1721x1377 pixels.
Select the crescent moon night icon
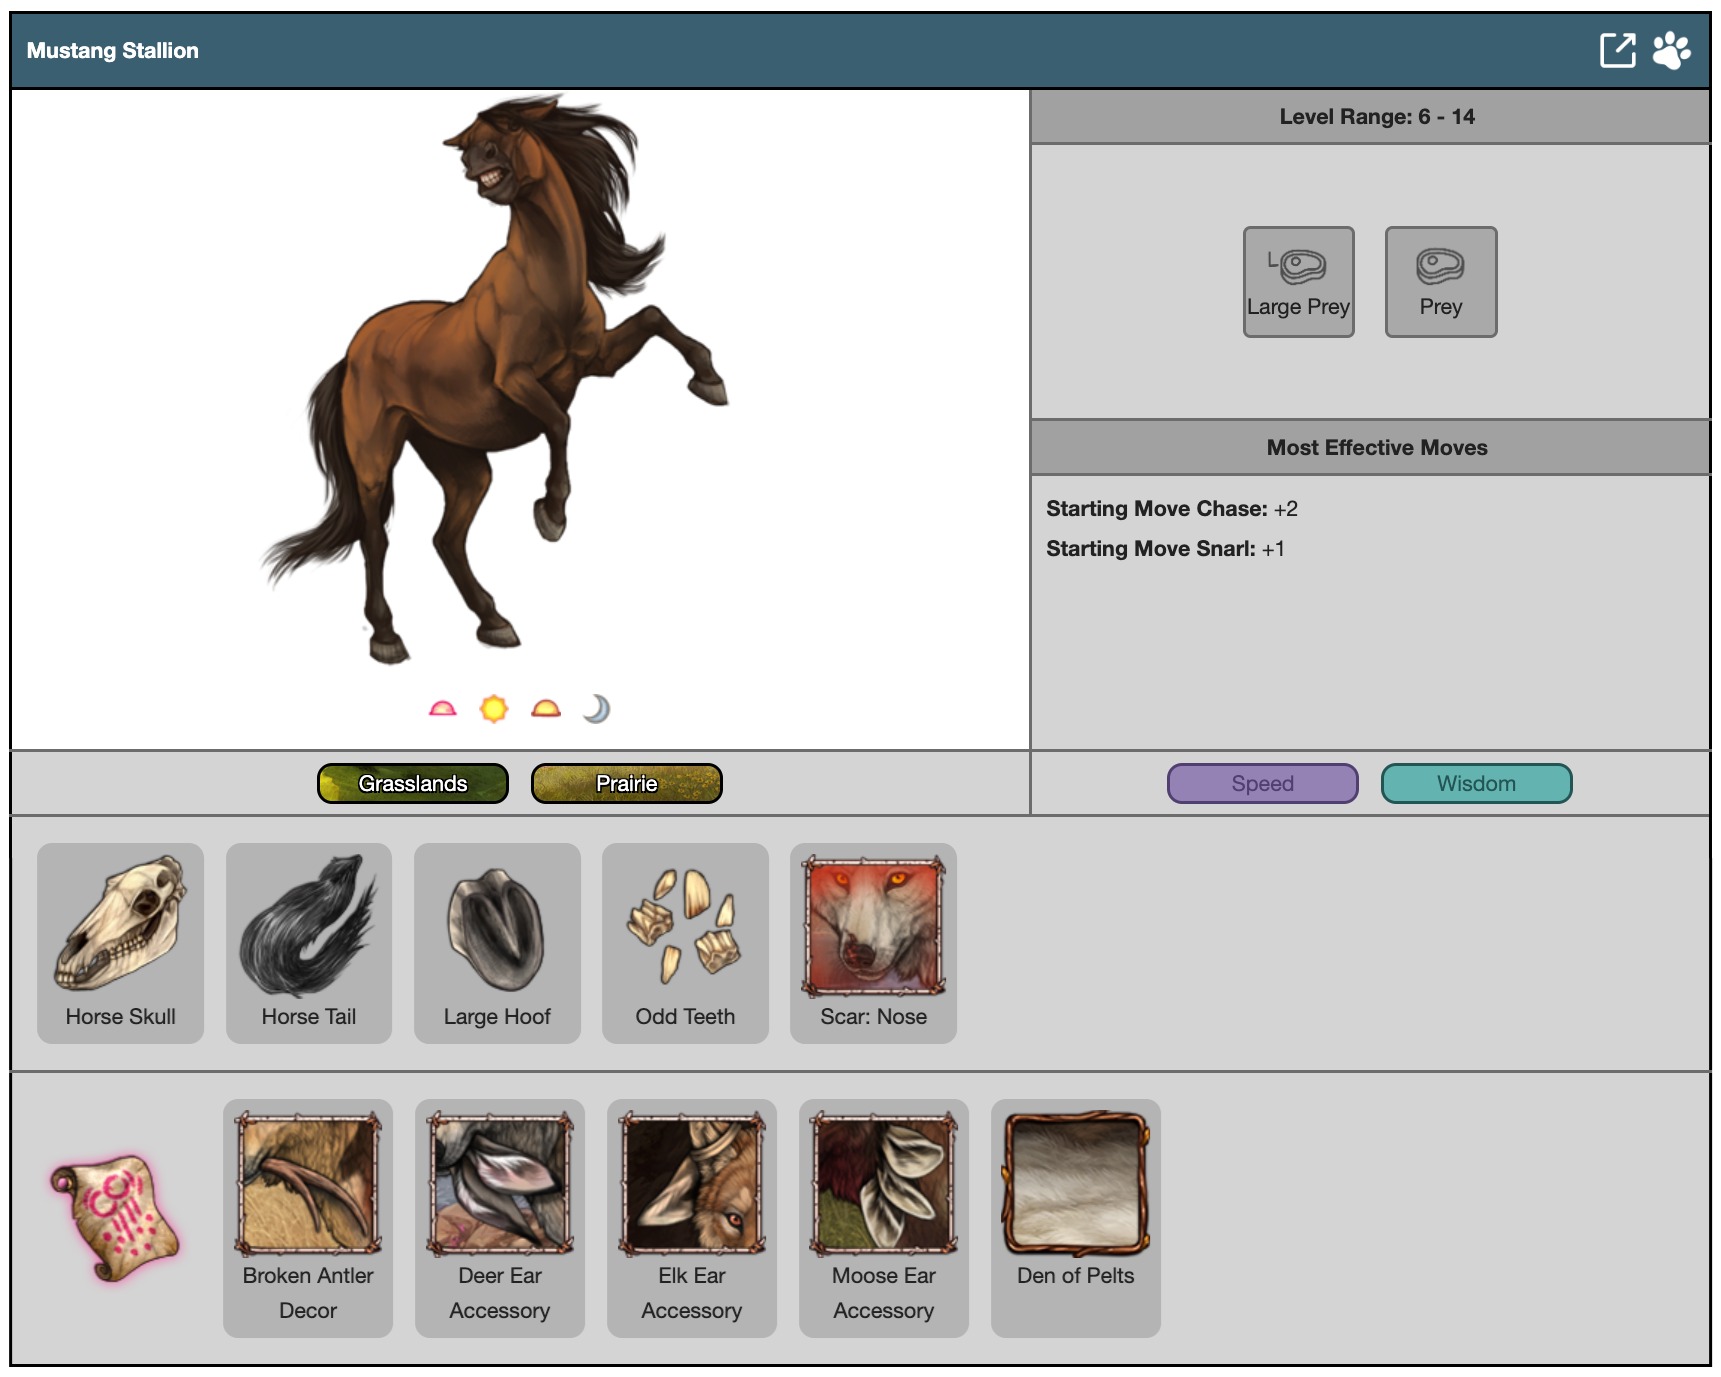(x=597, y=709)
